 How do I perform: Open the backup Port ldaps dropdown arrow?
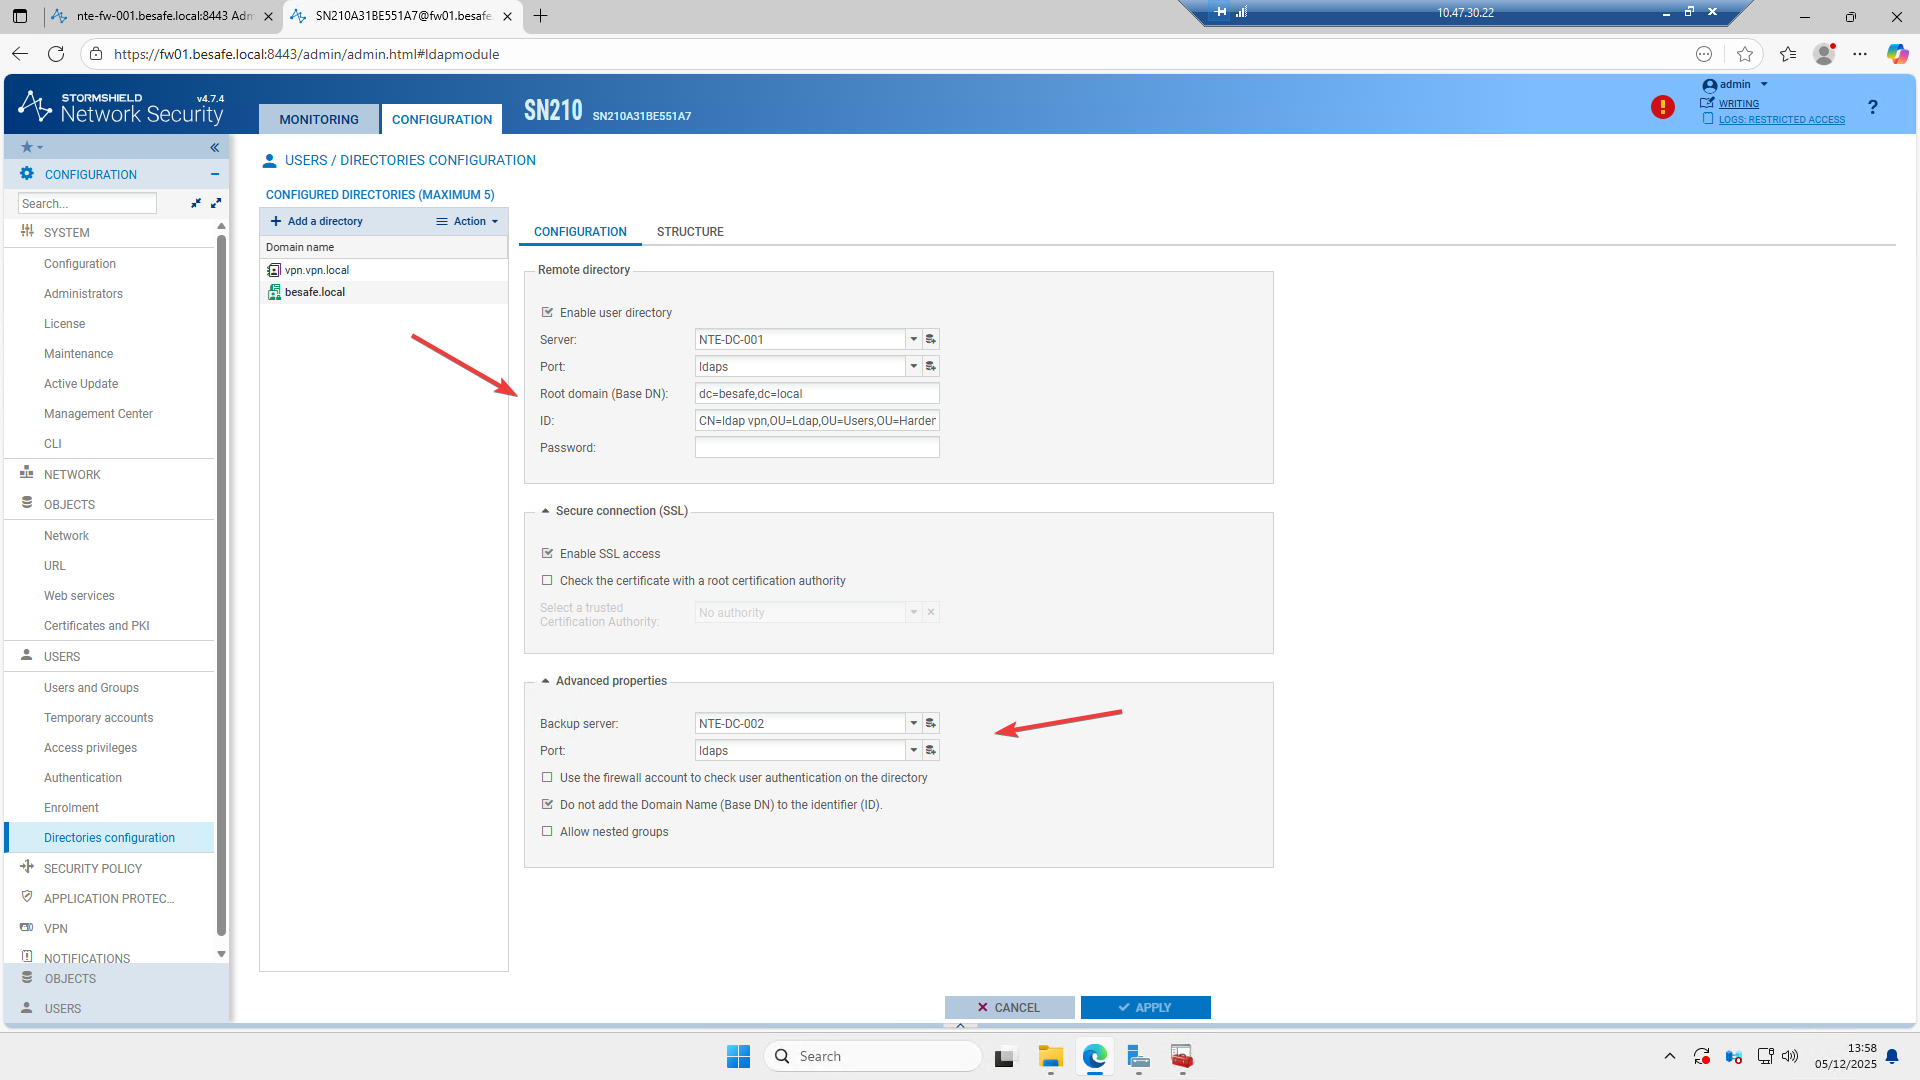[x=913, y=751]
